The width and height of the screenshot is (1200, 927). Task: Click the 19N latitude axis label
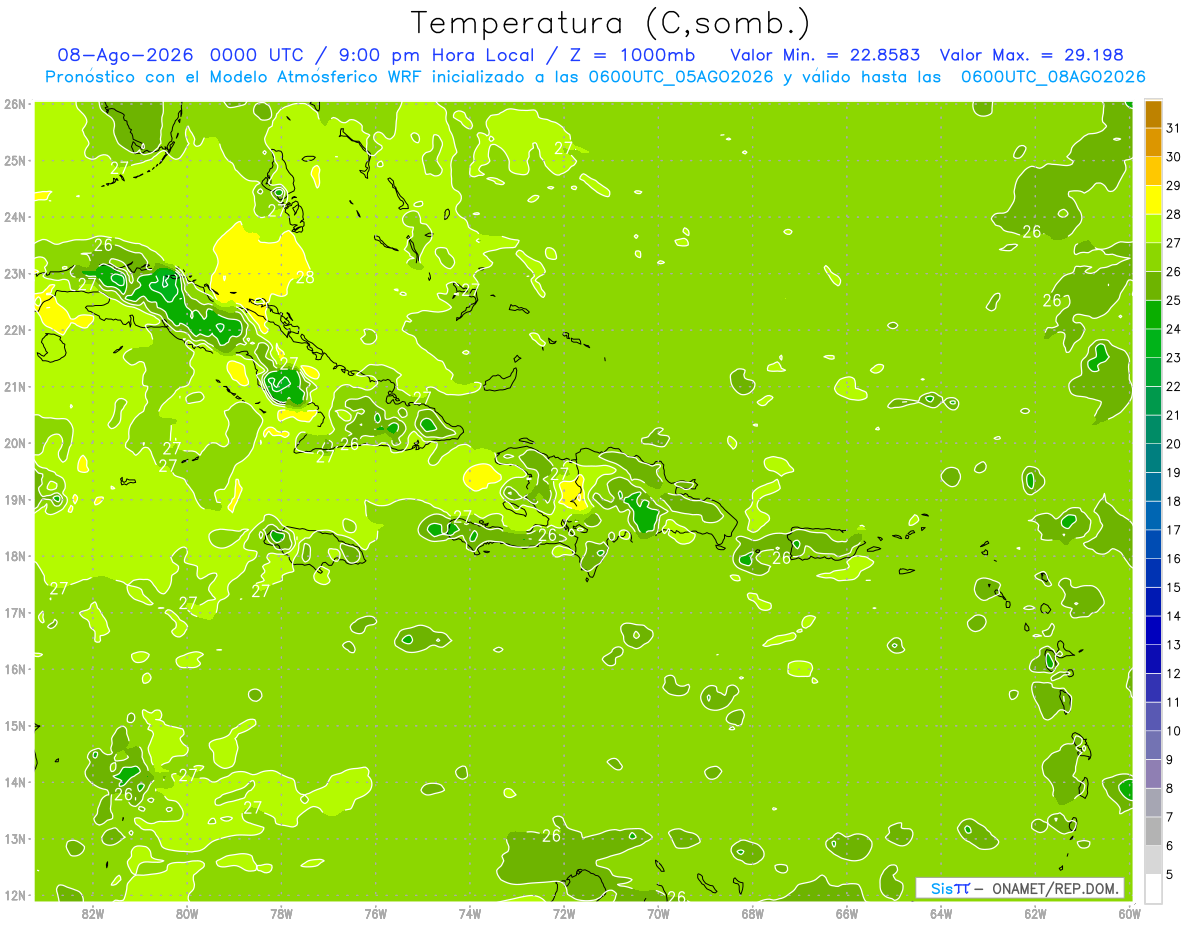pyautogui.click(x=16, y=500)
